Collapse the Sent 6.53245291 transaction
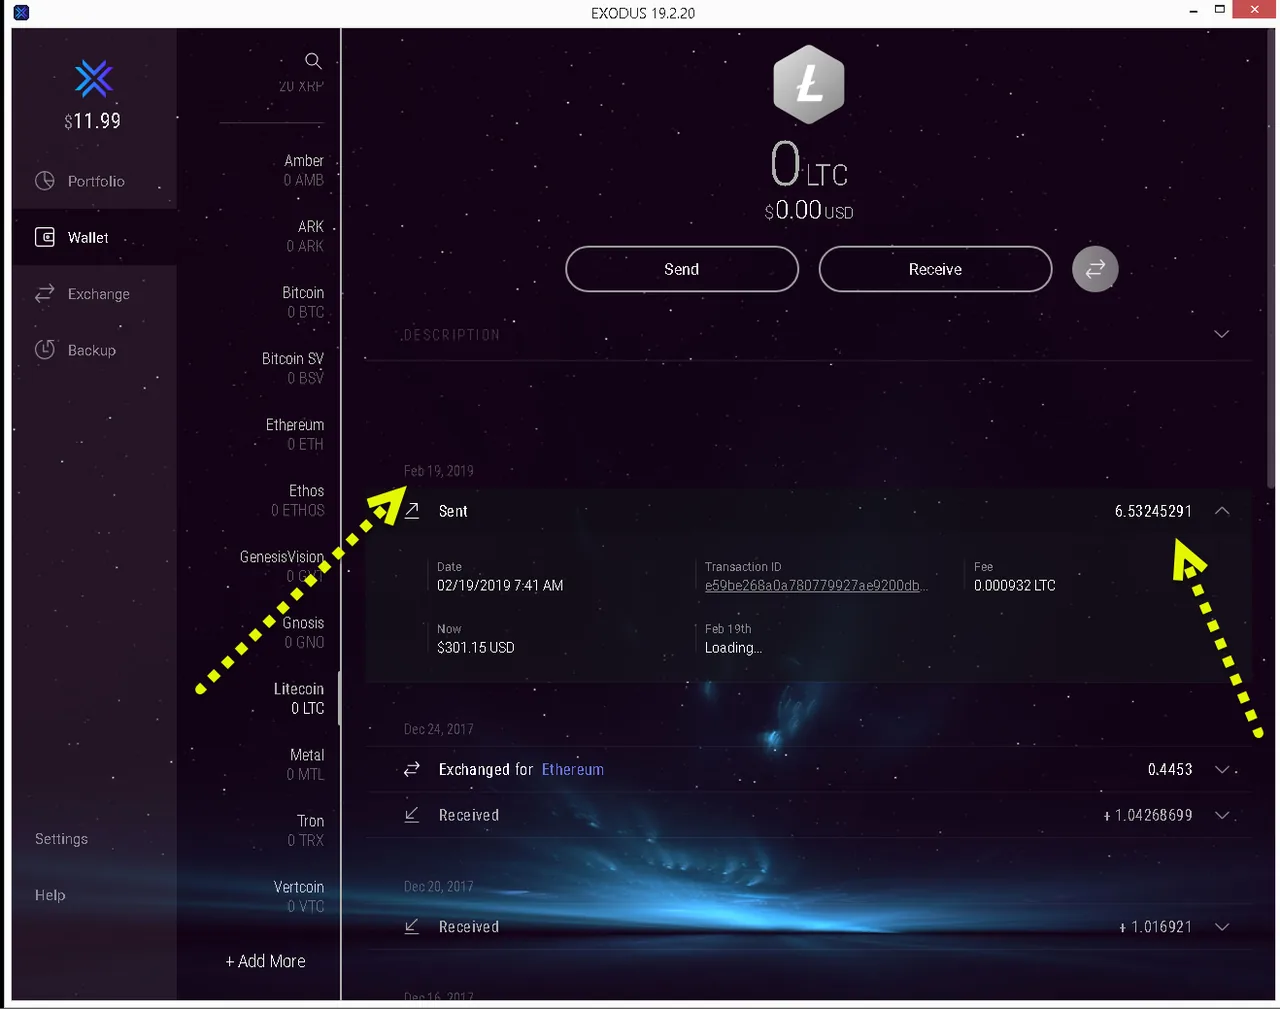 (1222, 511)
